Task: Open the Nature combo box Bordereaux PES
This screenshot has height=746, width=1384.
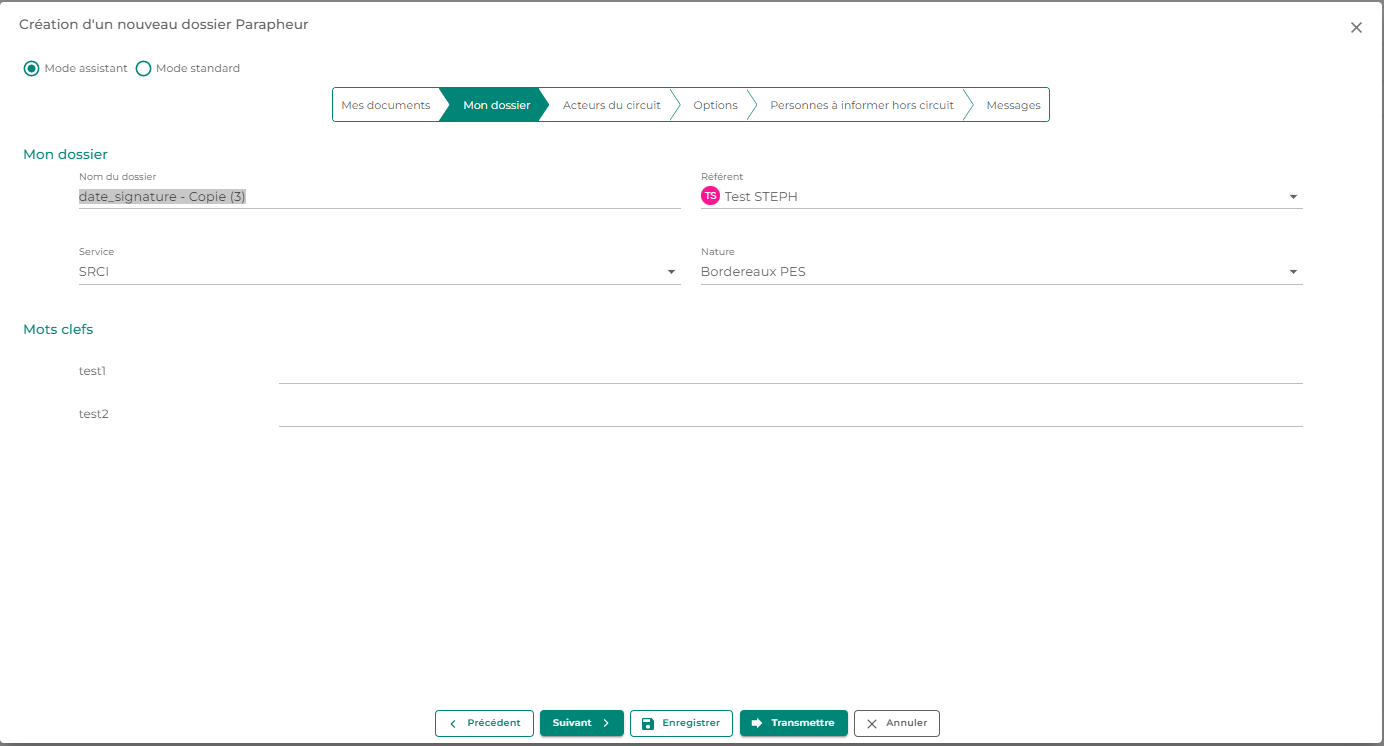Action: (x=1002, y=272)
